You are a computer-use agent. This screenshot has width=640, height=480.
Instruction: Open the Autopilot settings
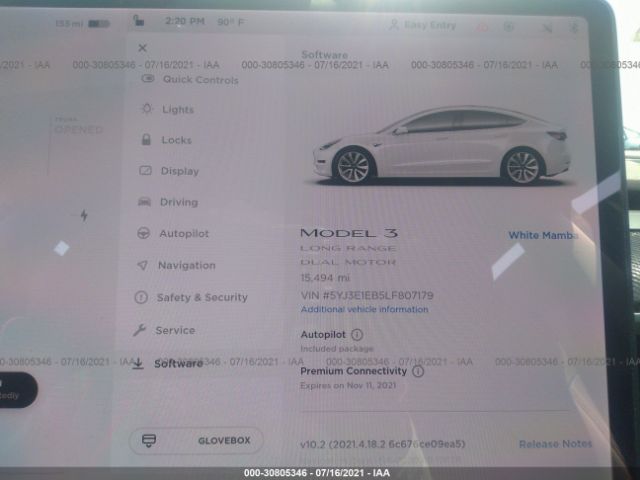[x=173, y=233]
